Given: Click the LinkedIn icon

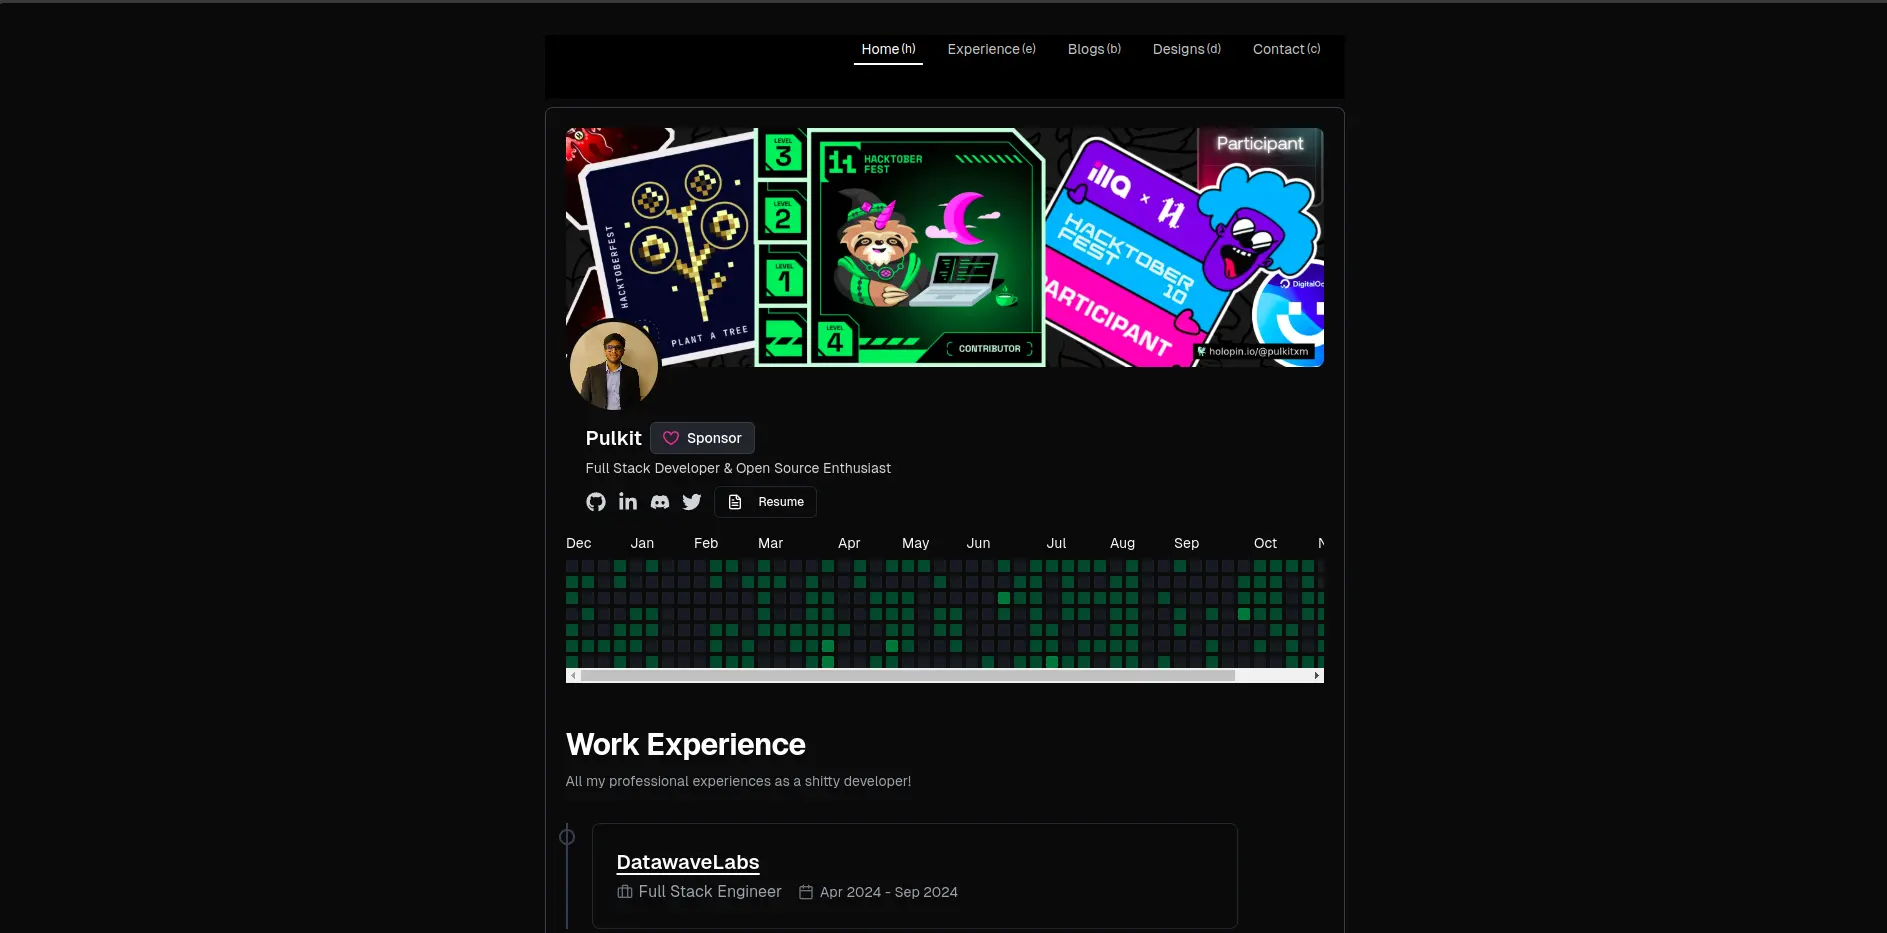Looking at the screenshot, I should tap(628, 502).
